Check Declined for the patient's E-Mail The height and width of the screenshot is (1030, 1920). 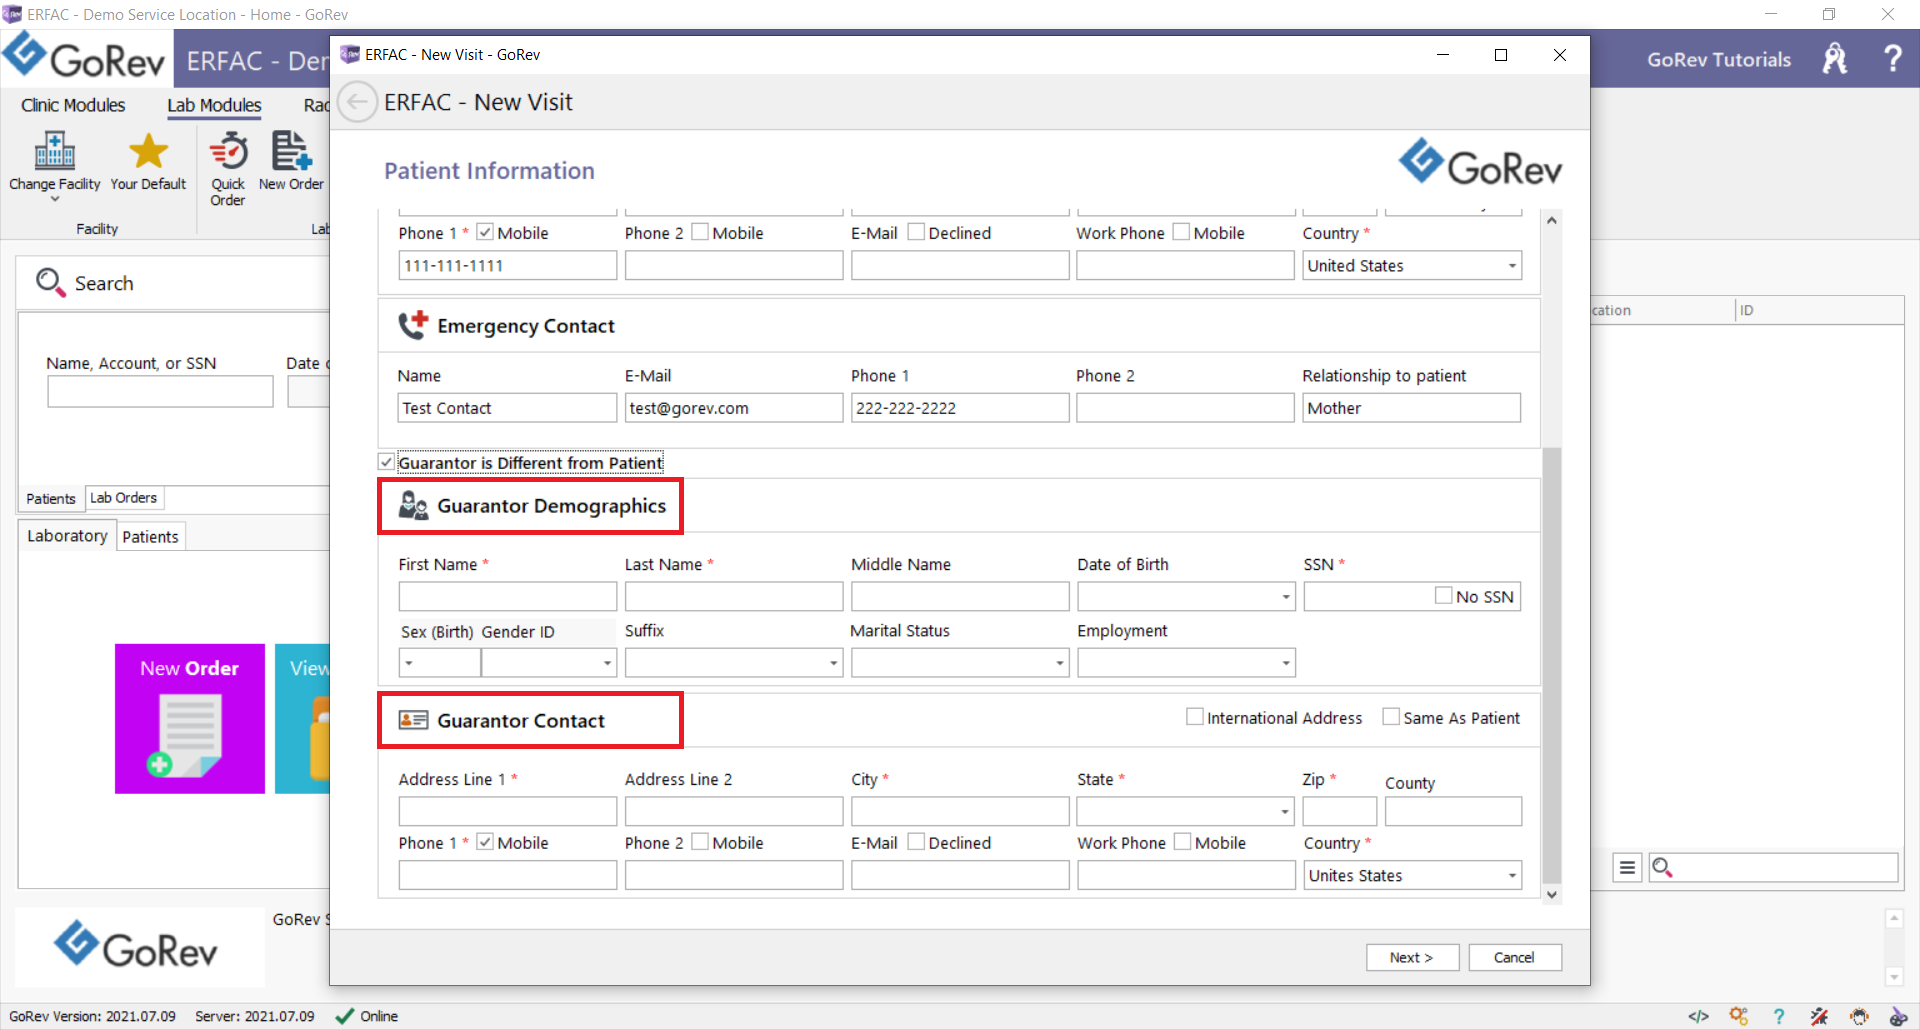point(916,232)
